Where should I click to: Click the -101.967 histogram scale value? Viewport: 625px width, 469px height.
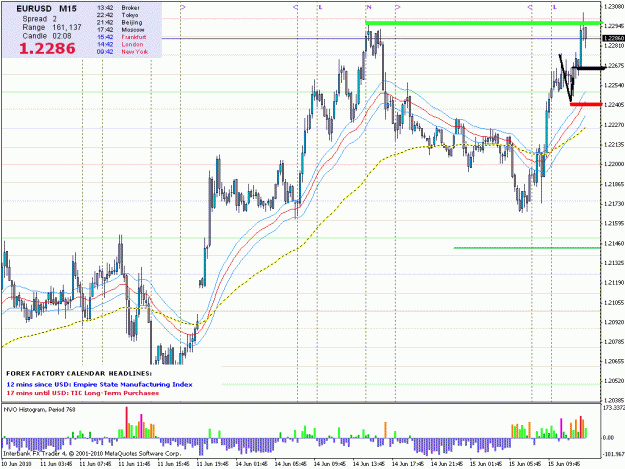(613, 453)
